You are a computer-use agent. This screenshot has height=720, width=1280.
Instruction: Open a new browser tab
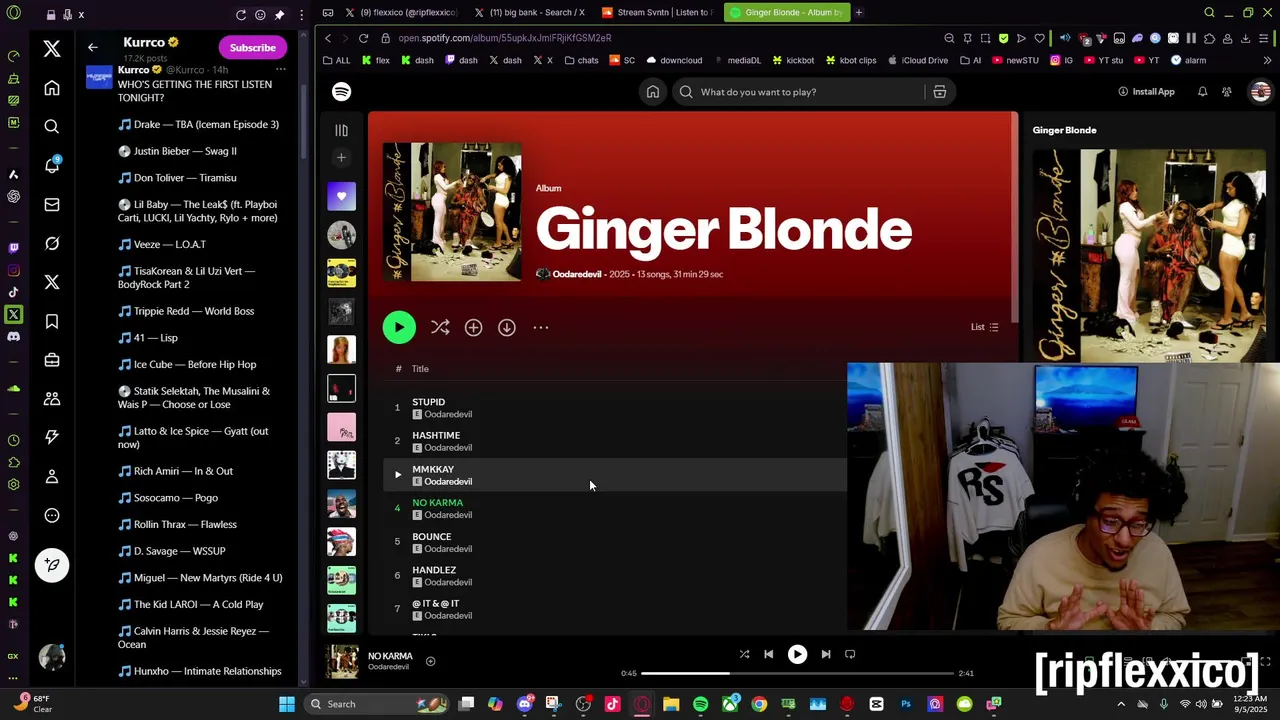(858, 13)
